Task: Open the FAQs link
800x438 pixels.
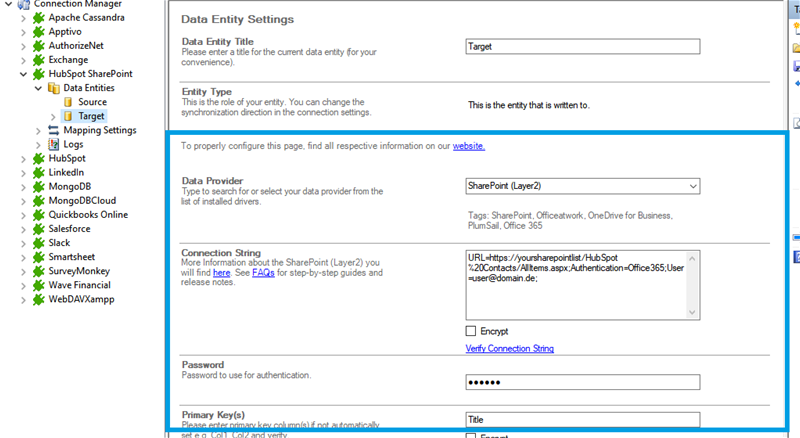Action: pos(263,270)
